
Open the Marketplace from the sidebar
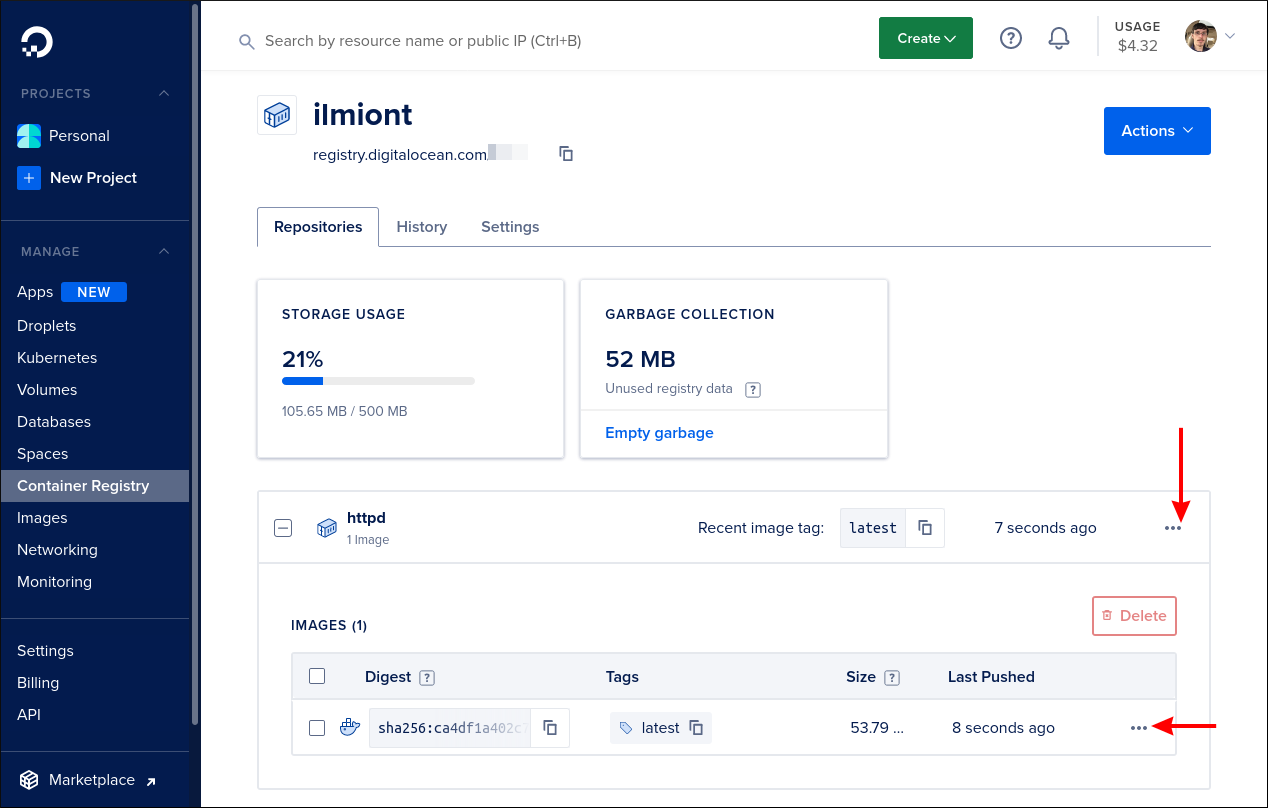93,779
